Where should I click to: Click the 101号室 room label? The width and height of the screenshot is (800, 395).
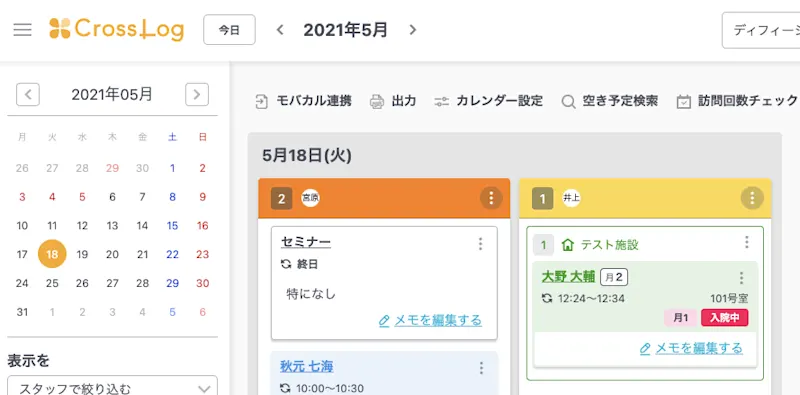tap(729, 299)
